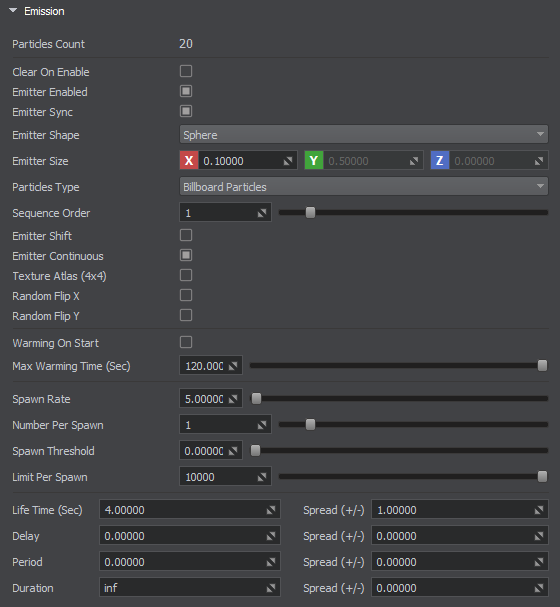Enable the Clear On Enable checkbox
Screen dimensions: 560x607
[x=186, y=71]
